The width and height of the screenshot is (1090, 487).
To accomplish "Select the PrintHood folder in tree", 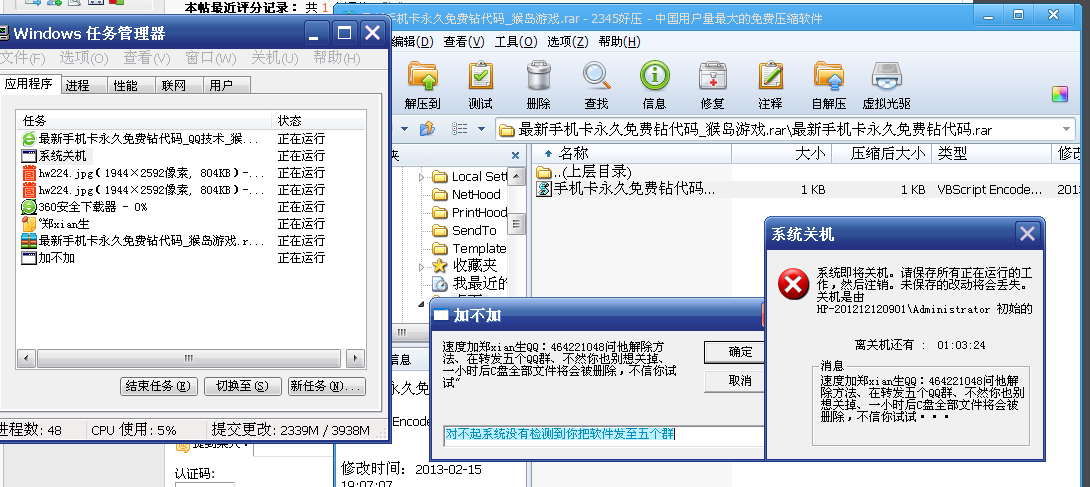I will tap(470, 213).
